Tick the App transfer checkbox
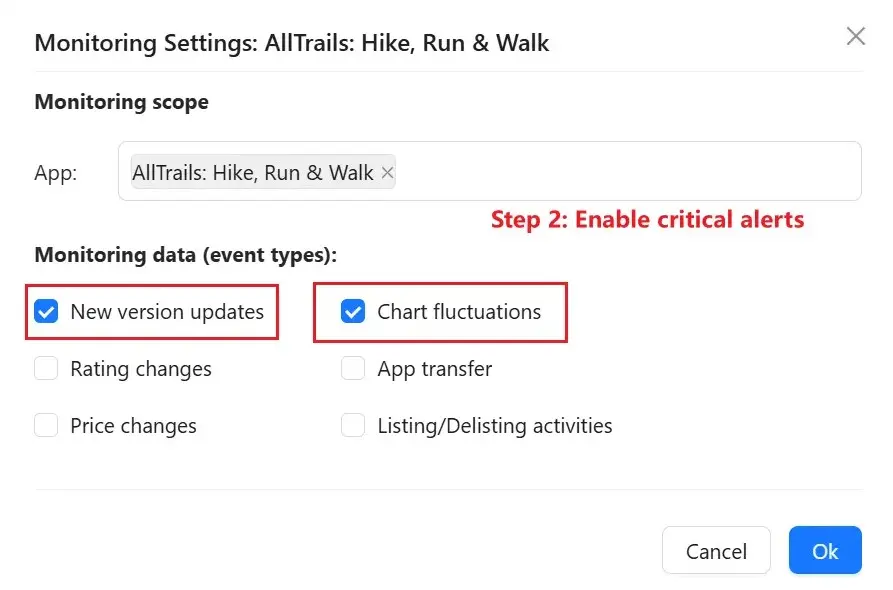The width and height of the screenshot is (893, 590). 353,369
